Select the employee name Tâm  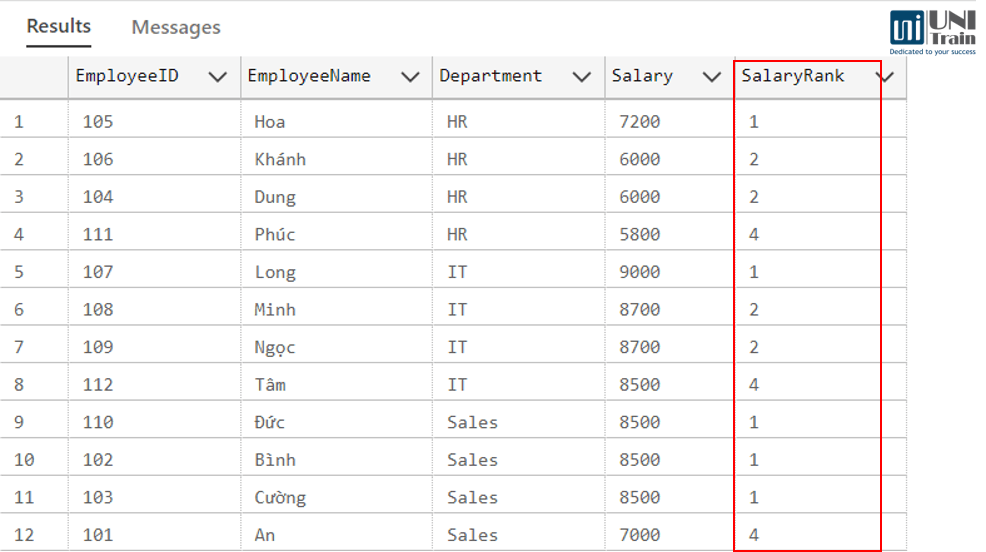tap(270, 384)
